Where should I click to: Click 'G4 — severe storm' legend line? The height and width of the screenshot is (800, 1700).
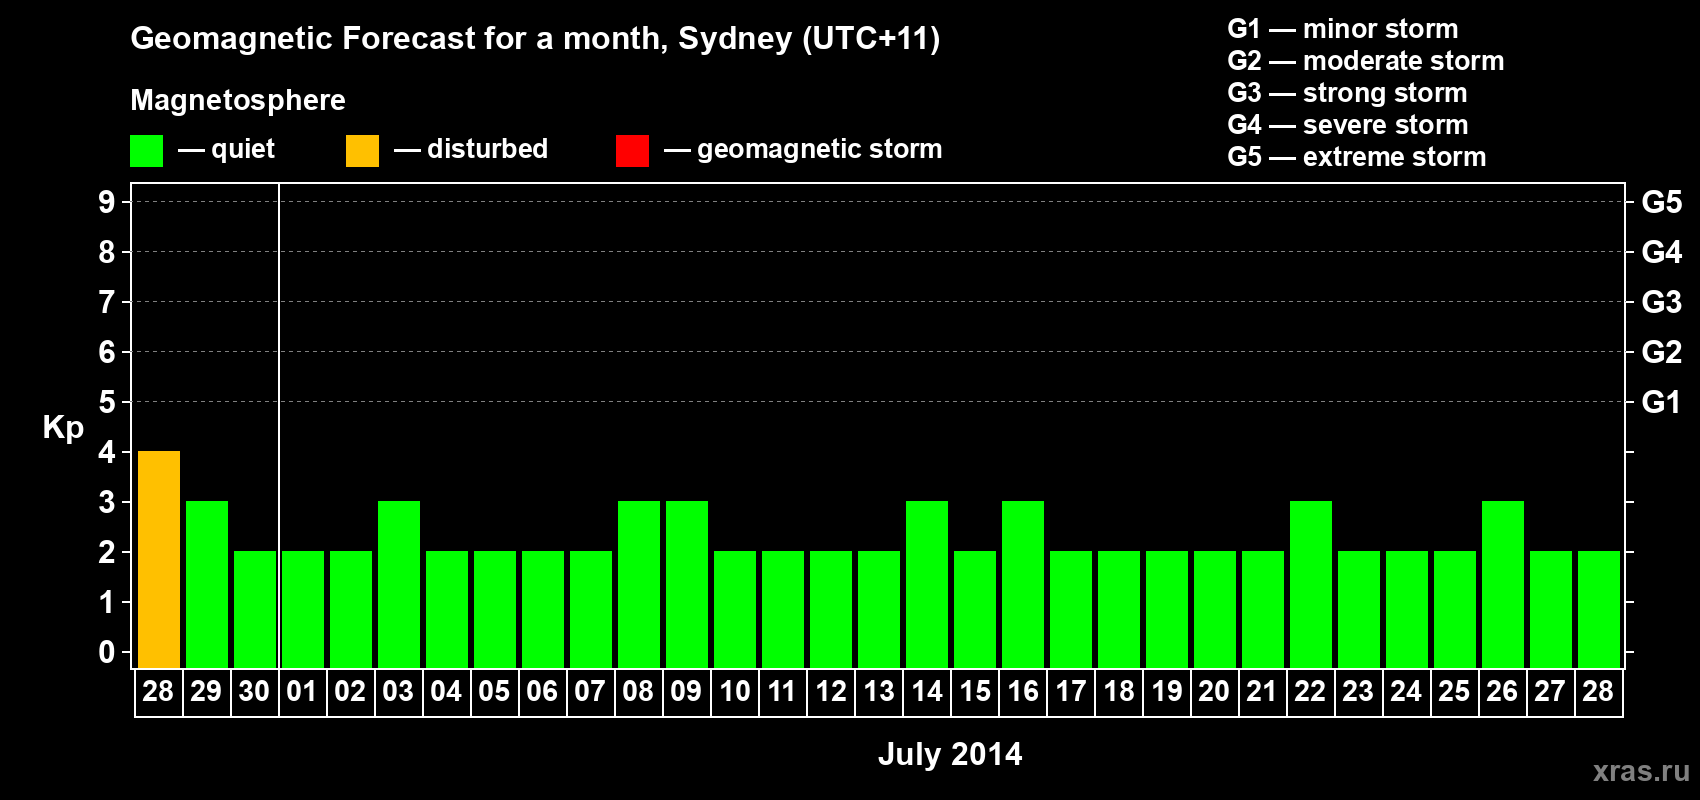pos(1348,125)
